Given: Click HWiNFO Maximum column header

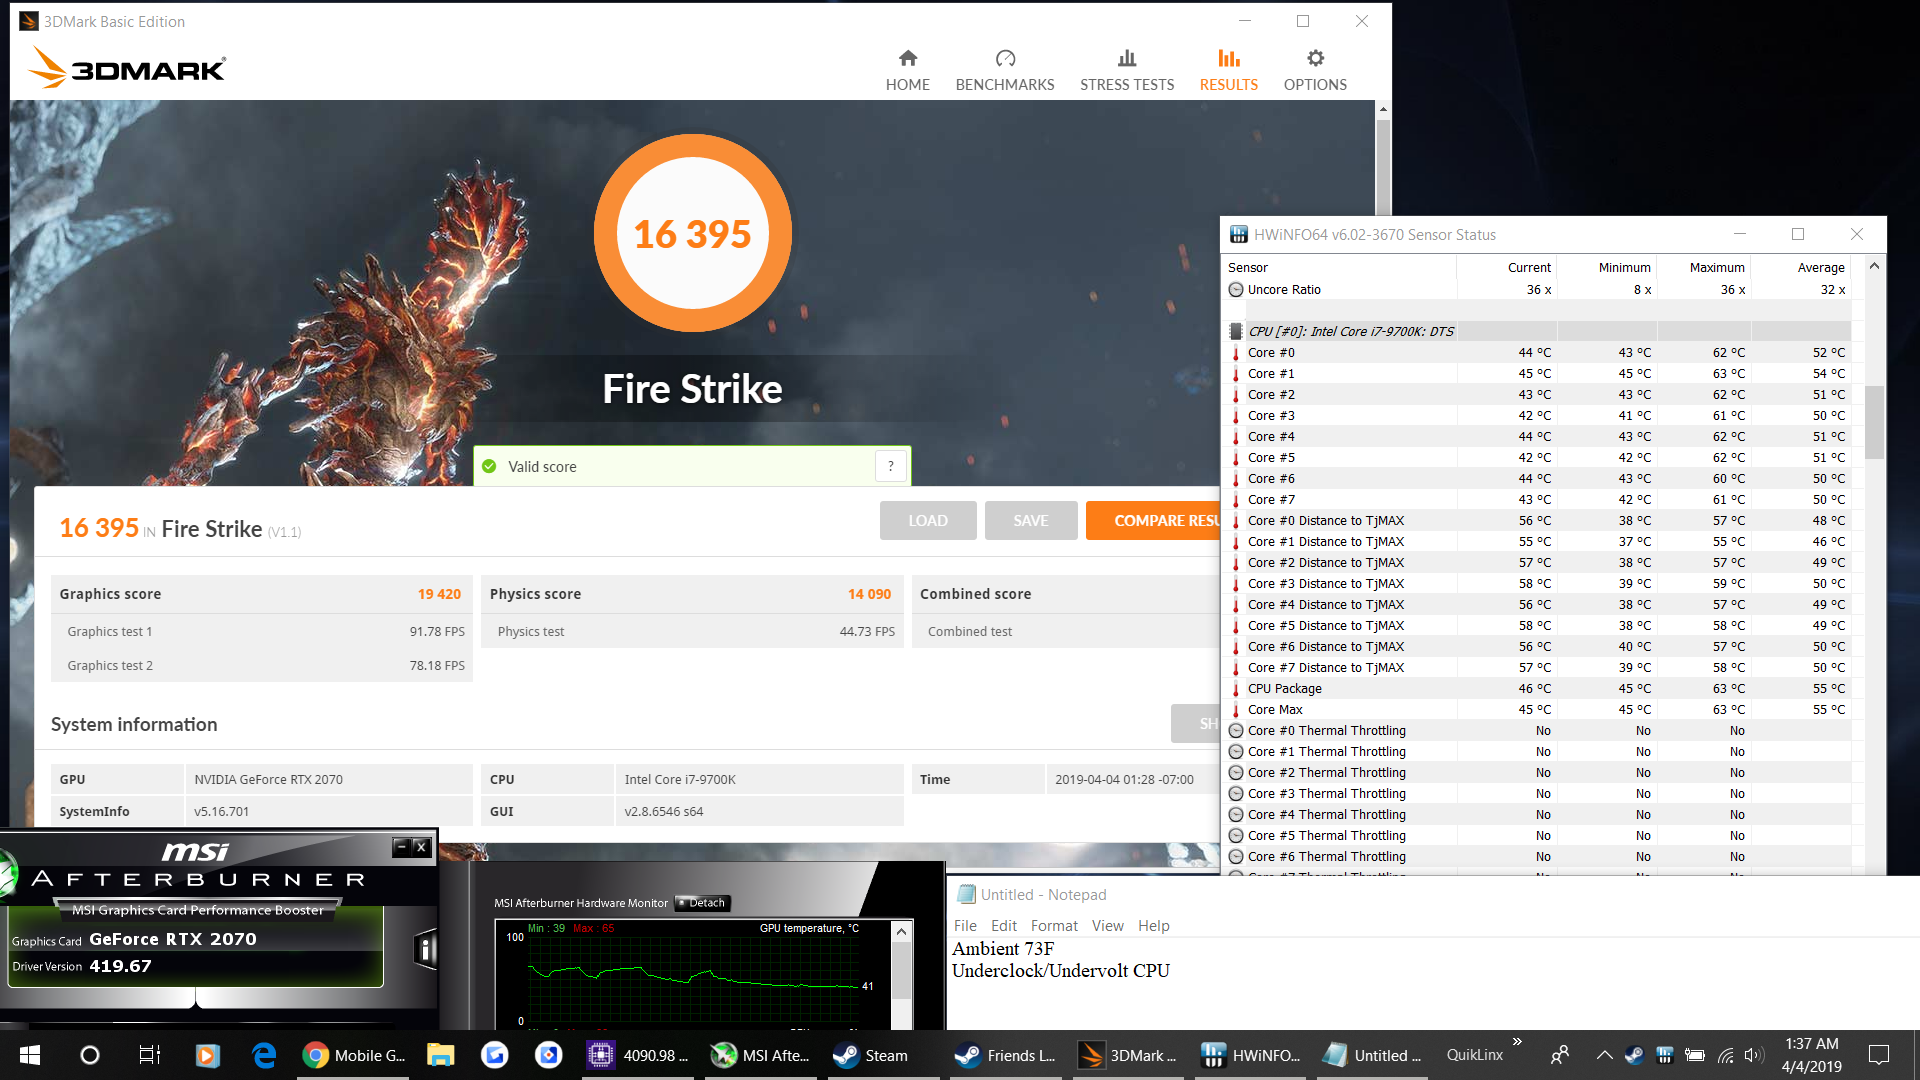Looking at the screenshot, I should (1704, 267).
